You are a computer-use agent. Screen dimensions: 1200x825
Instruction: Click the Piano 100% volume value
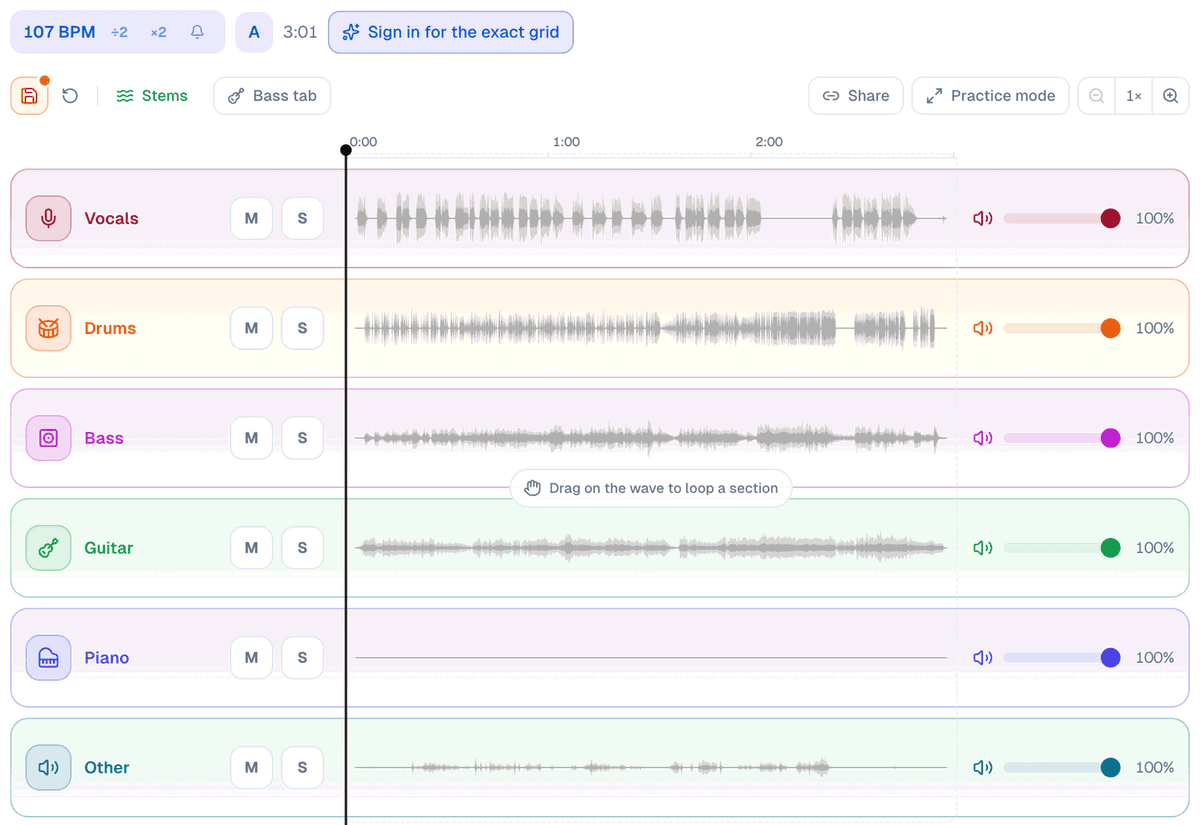pyautogui.click(x=1155, y=658)
